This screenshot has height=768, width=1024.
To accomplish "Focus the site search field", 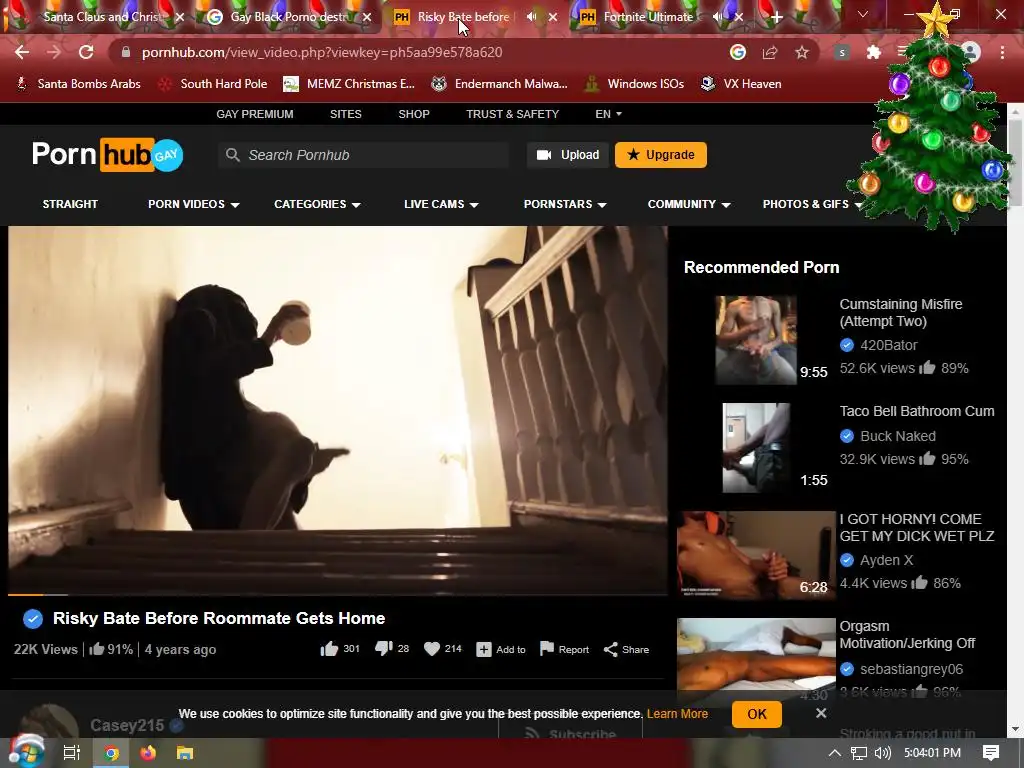I will tap(363, 155).
